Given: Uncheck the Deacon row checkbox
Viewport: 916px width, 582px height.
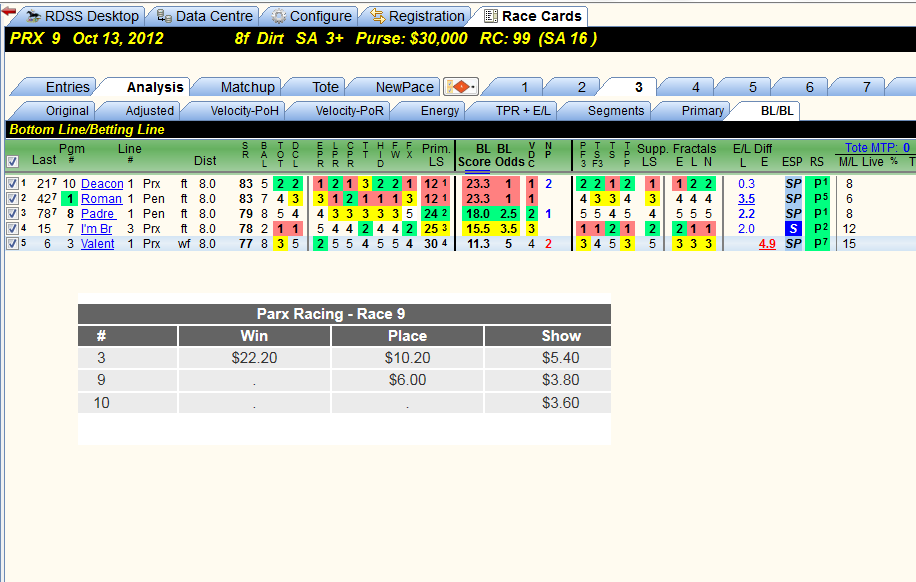Looking at the screenshot, I should (12, 183).
